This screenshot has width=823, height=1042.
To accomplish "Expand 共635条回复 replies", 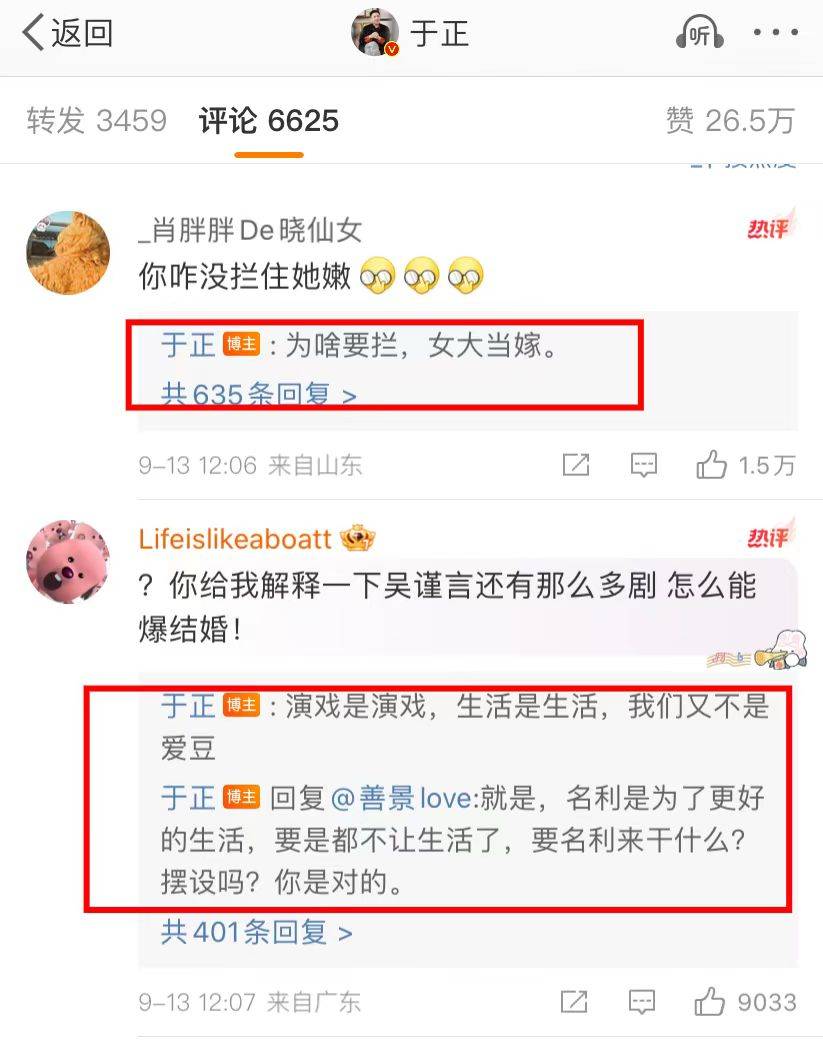I will coord(259,395).
